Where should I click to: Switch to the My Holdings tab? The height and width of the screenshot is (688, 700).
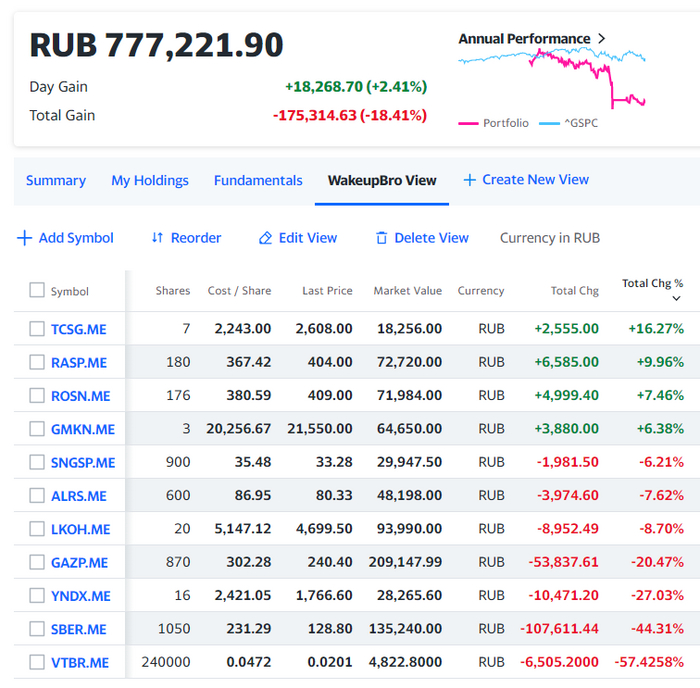(150, 181)
